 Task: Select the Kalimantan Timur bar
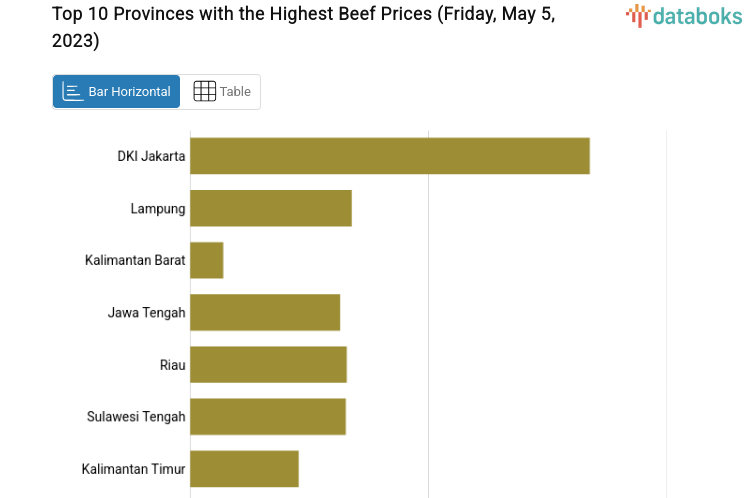[x=244, y=468]
